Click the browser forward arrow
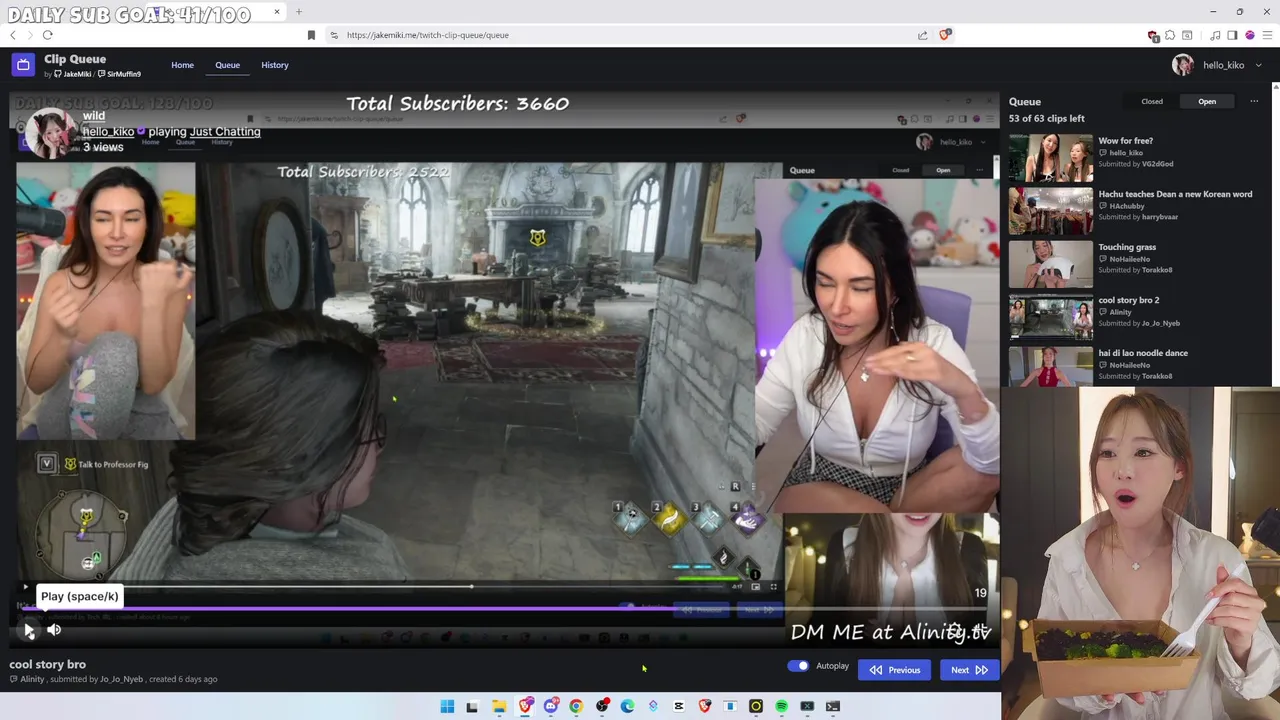This screenshot has height=720, width=1280. 29,35
